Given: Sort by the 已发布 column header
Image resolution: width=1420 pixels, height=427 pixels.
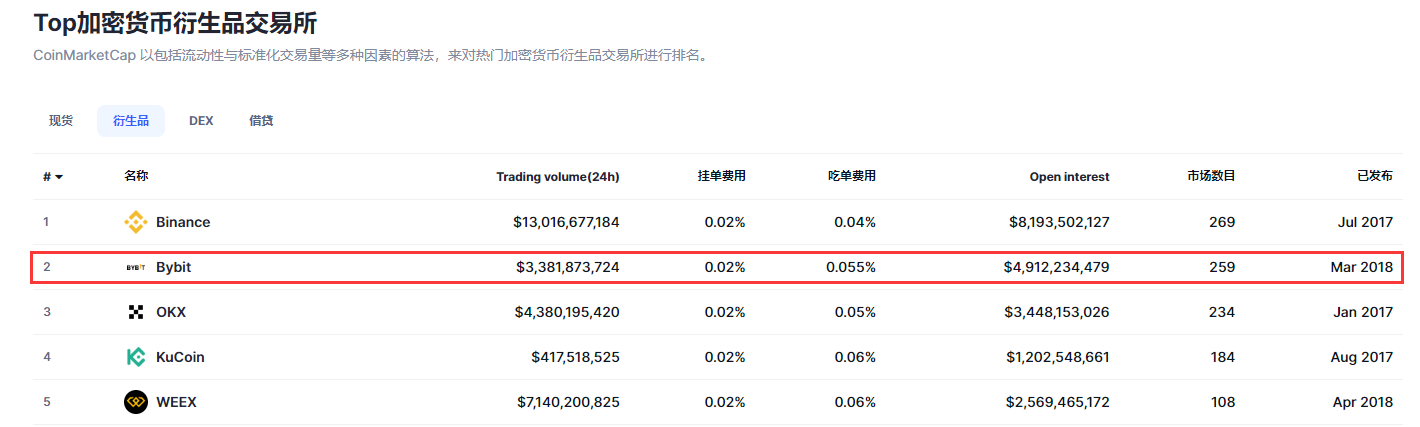Looking at the screenshot, I should (1375, 176).
